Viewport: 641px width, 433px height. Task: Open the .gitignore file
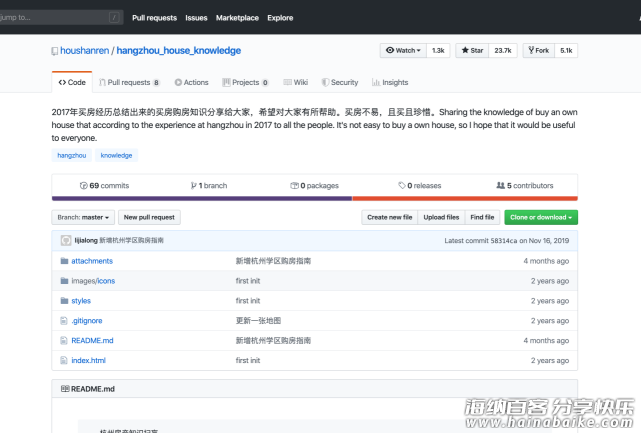(87, 321)
